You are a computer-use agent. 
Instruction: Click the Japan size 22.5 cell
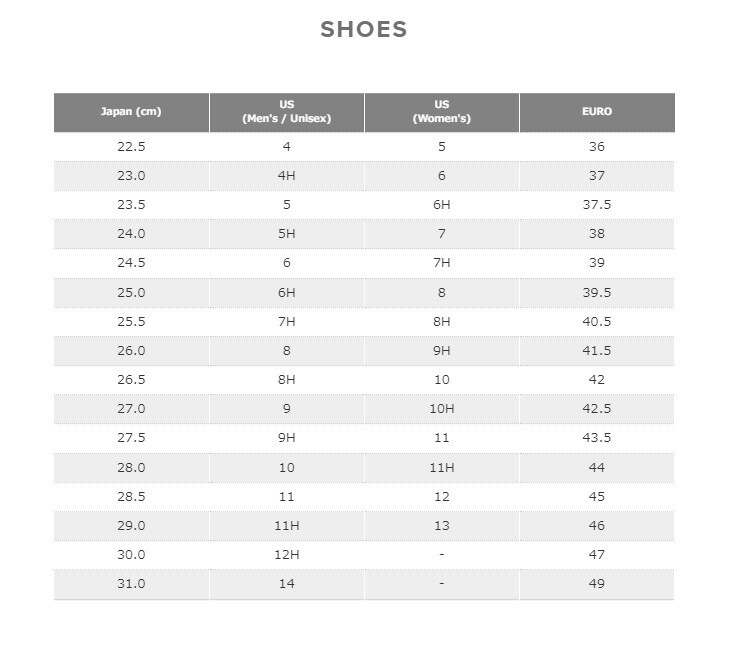(x=131, y=147)
